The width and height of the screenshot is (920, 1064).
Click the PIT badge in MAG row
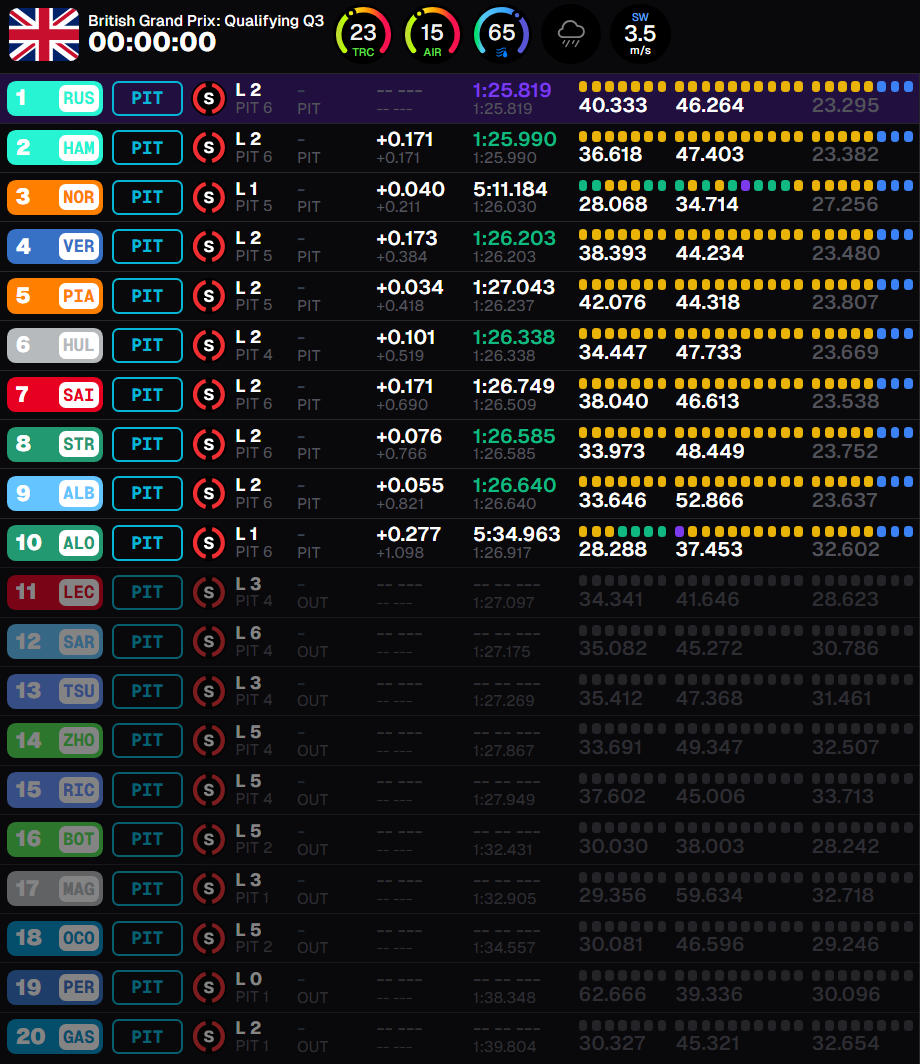(x=147, y=889)
